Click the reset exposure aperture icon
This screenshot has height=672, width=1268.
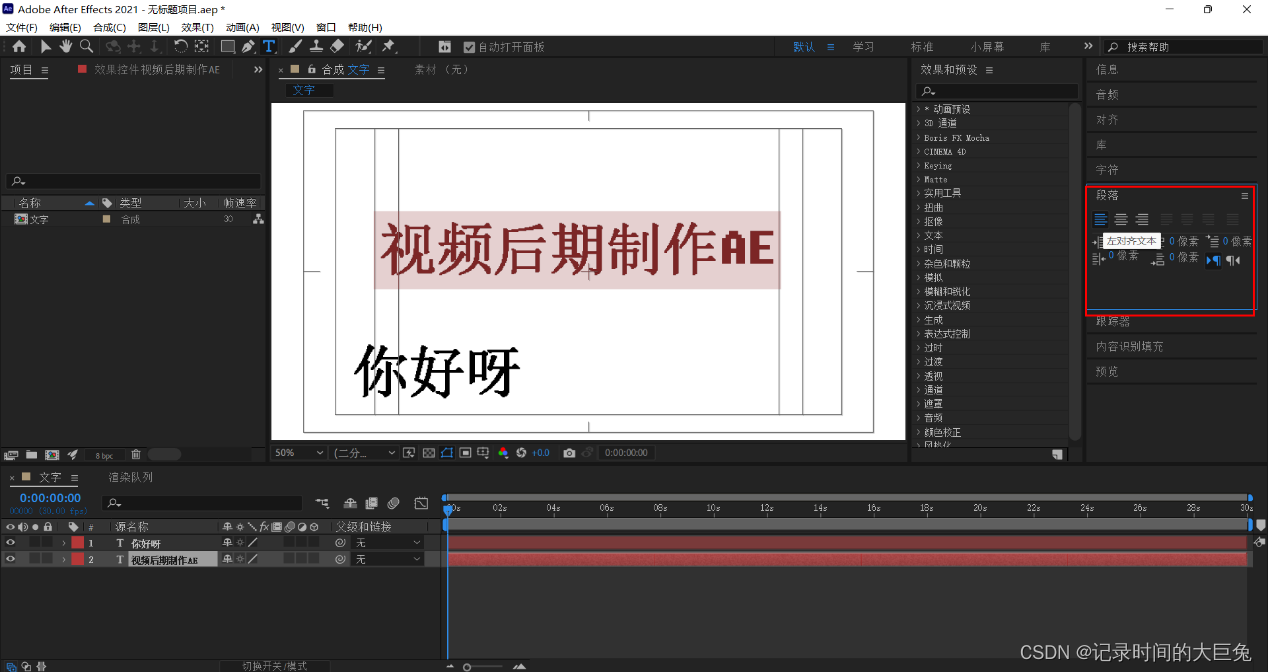[x=521, y=453]
